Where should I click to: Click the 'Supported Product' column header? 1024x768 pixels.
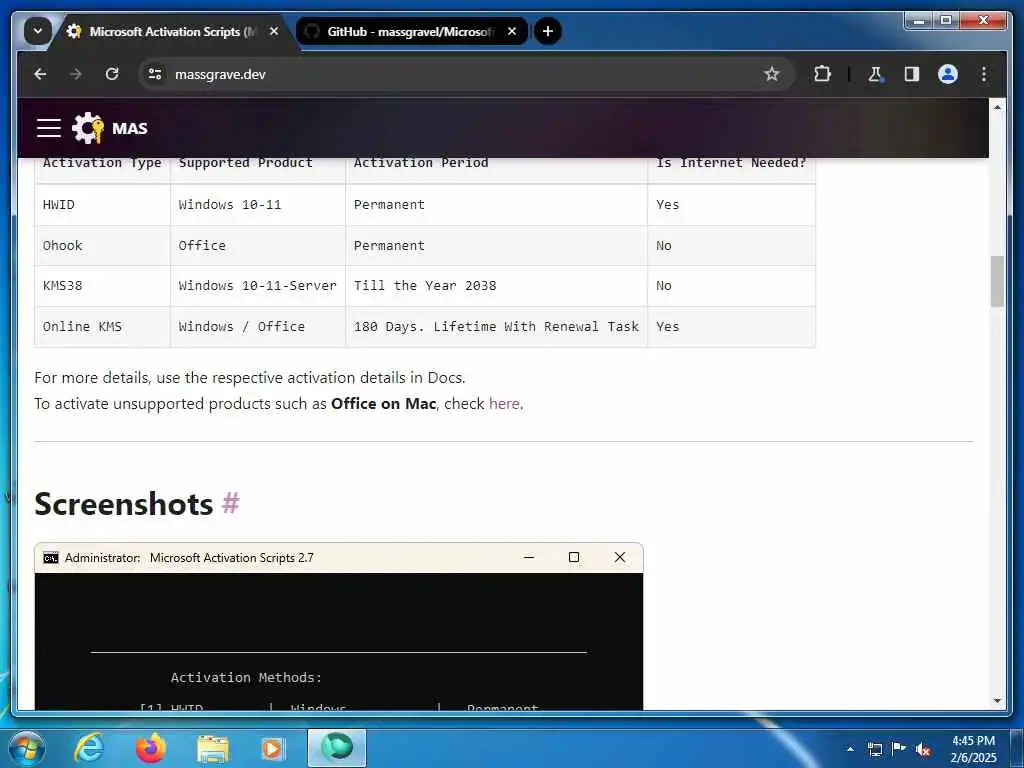[246, 163]
